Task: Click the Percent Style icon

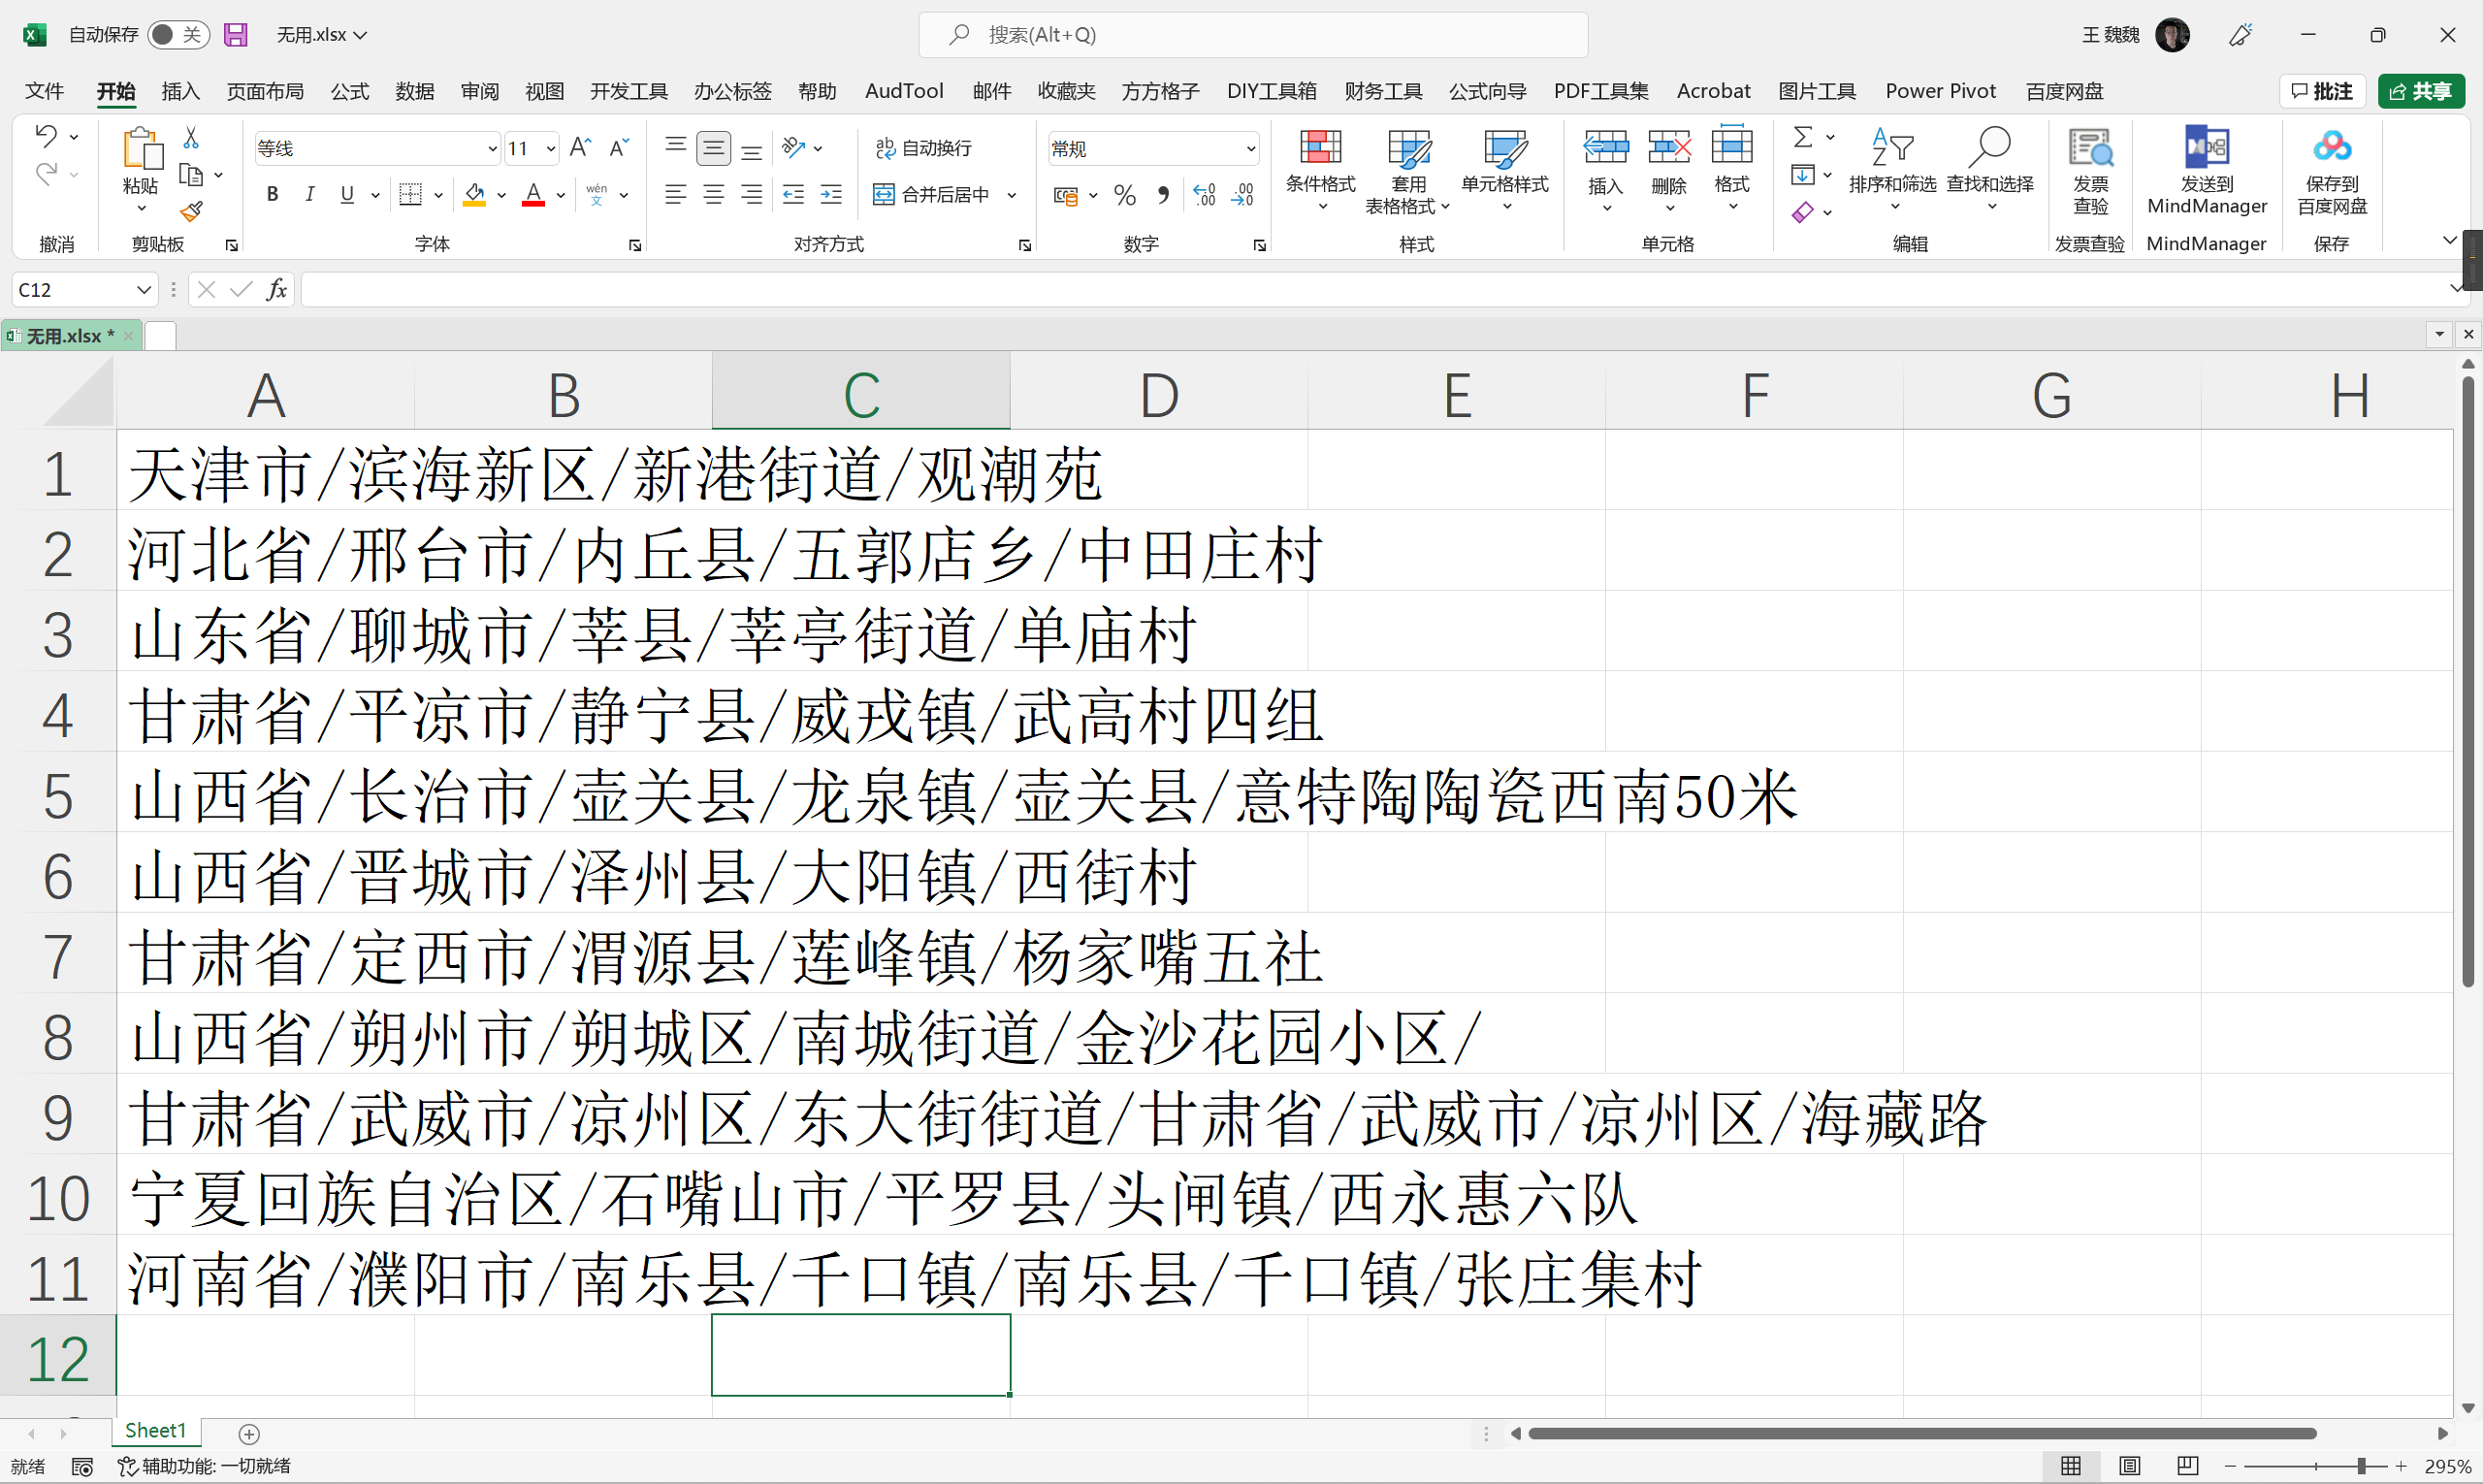Action: pos(1125,196)
